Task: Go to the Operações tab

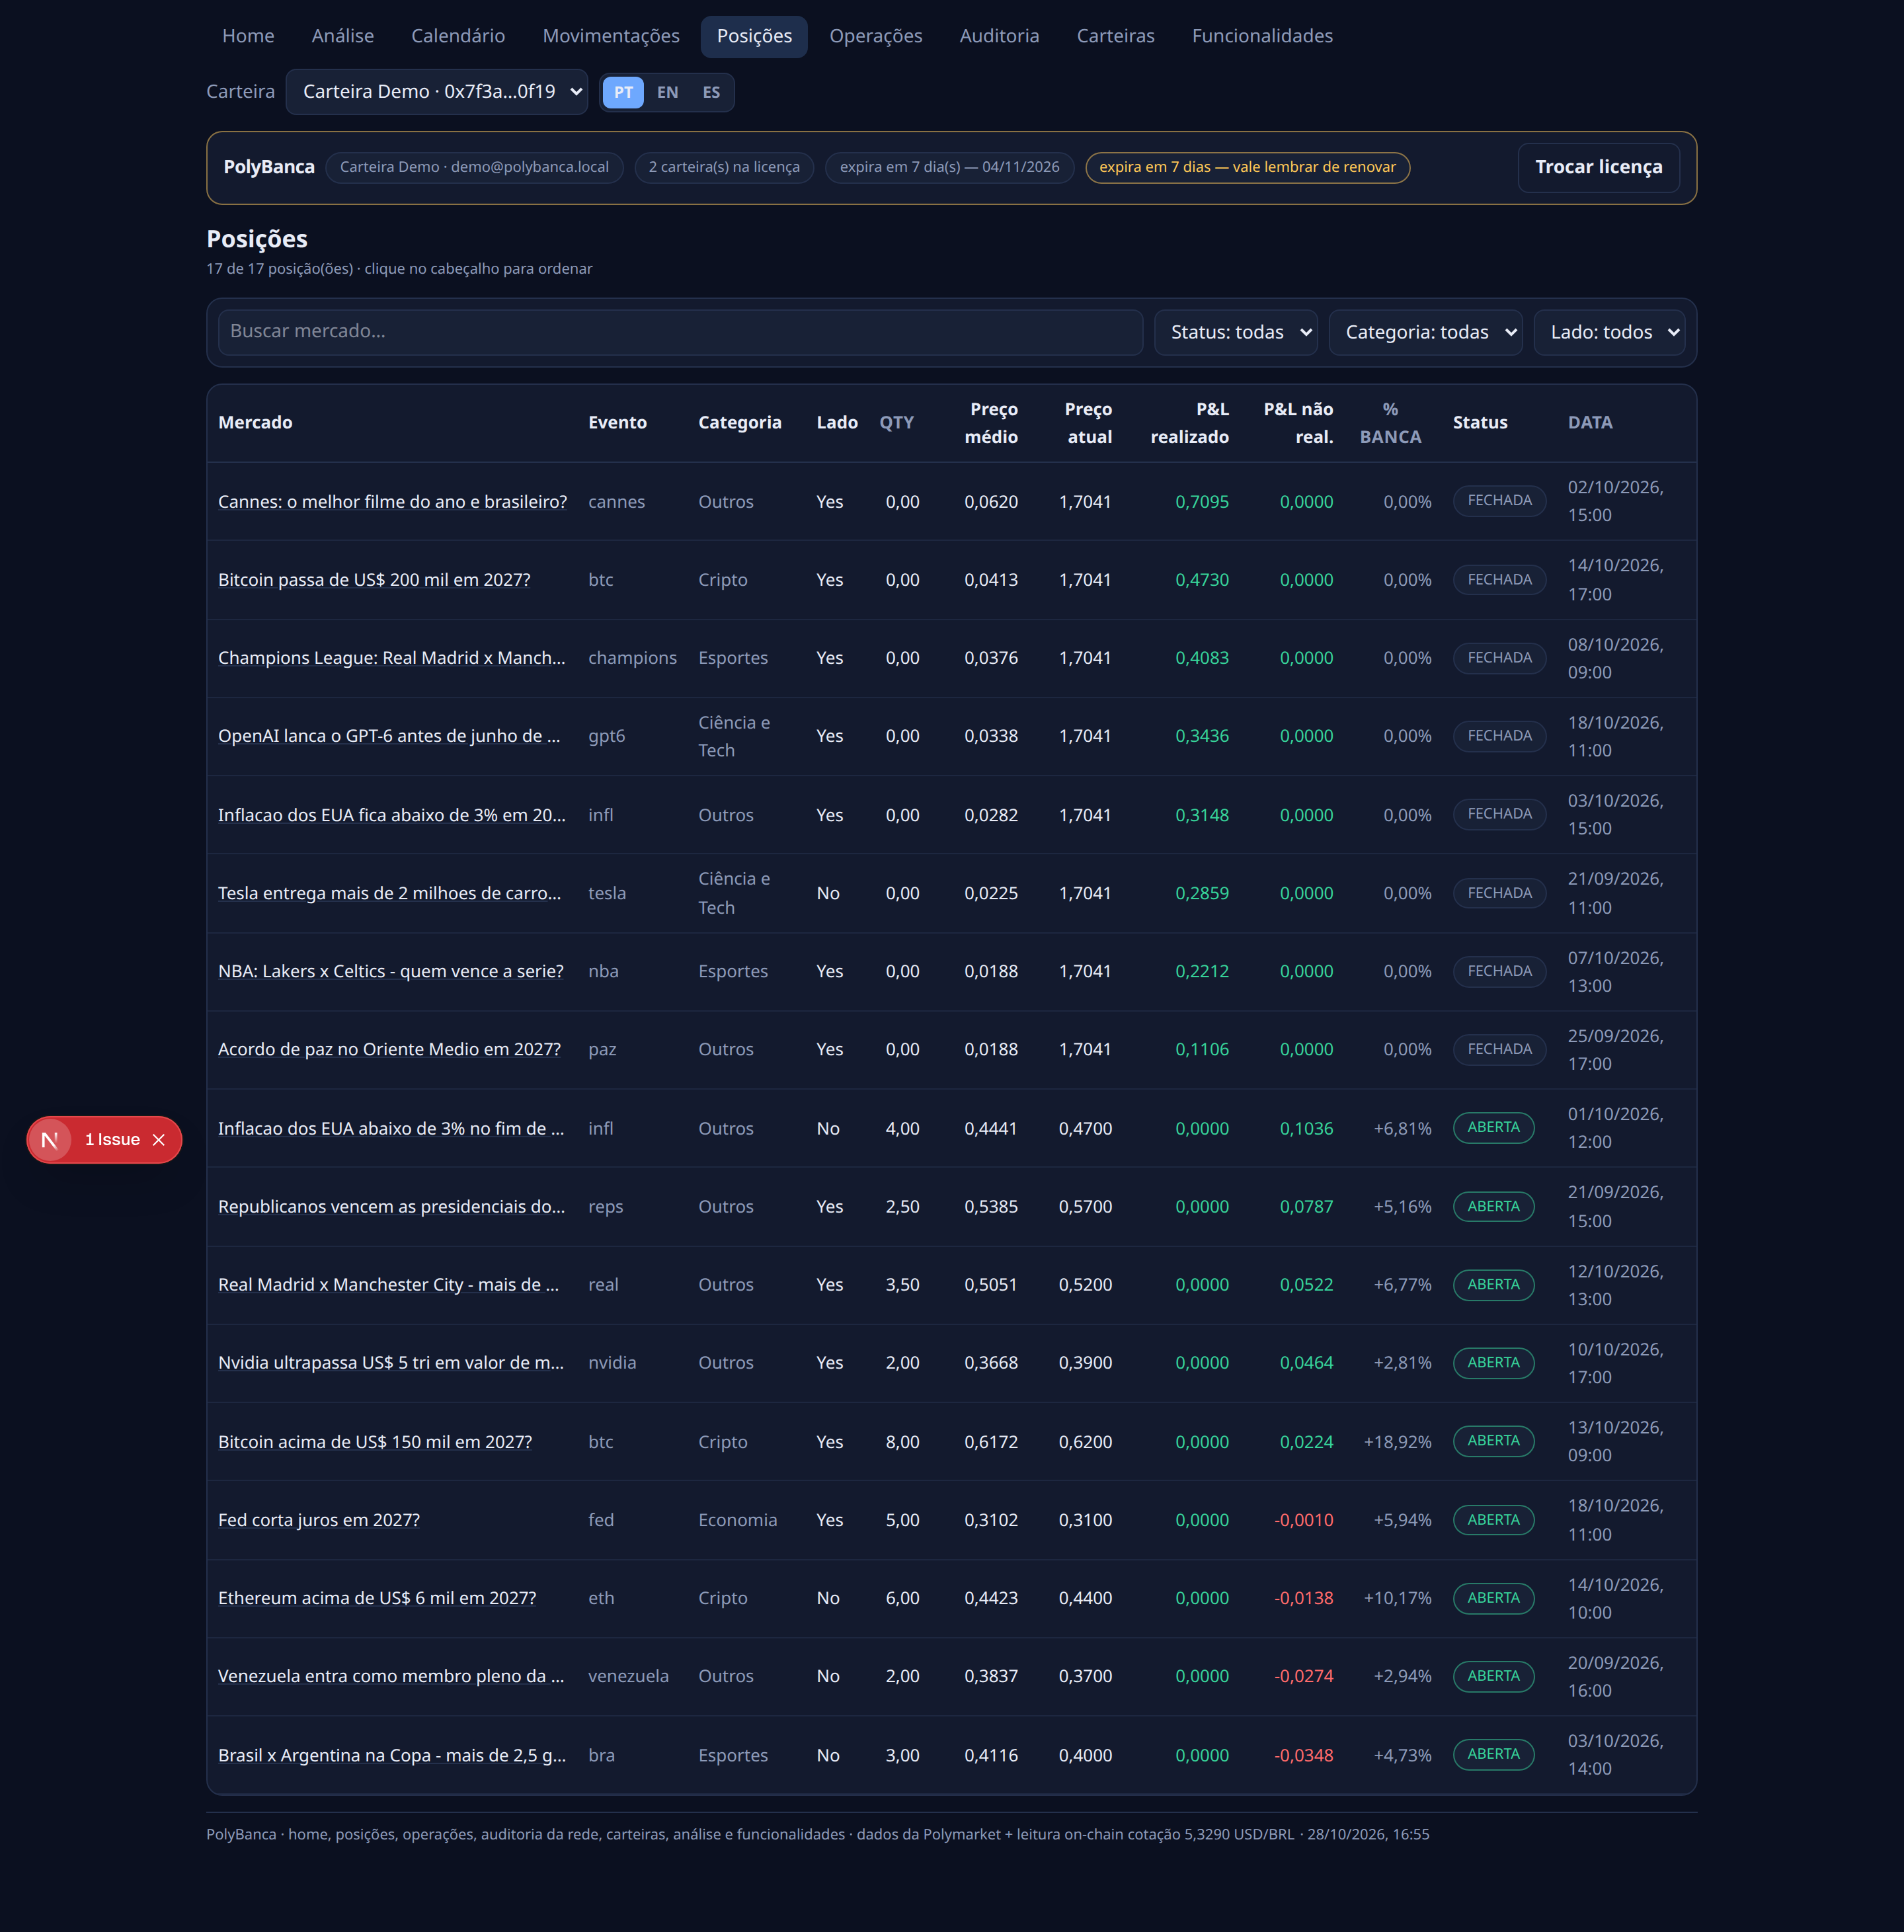Action: click(876, 36)
